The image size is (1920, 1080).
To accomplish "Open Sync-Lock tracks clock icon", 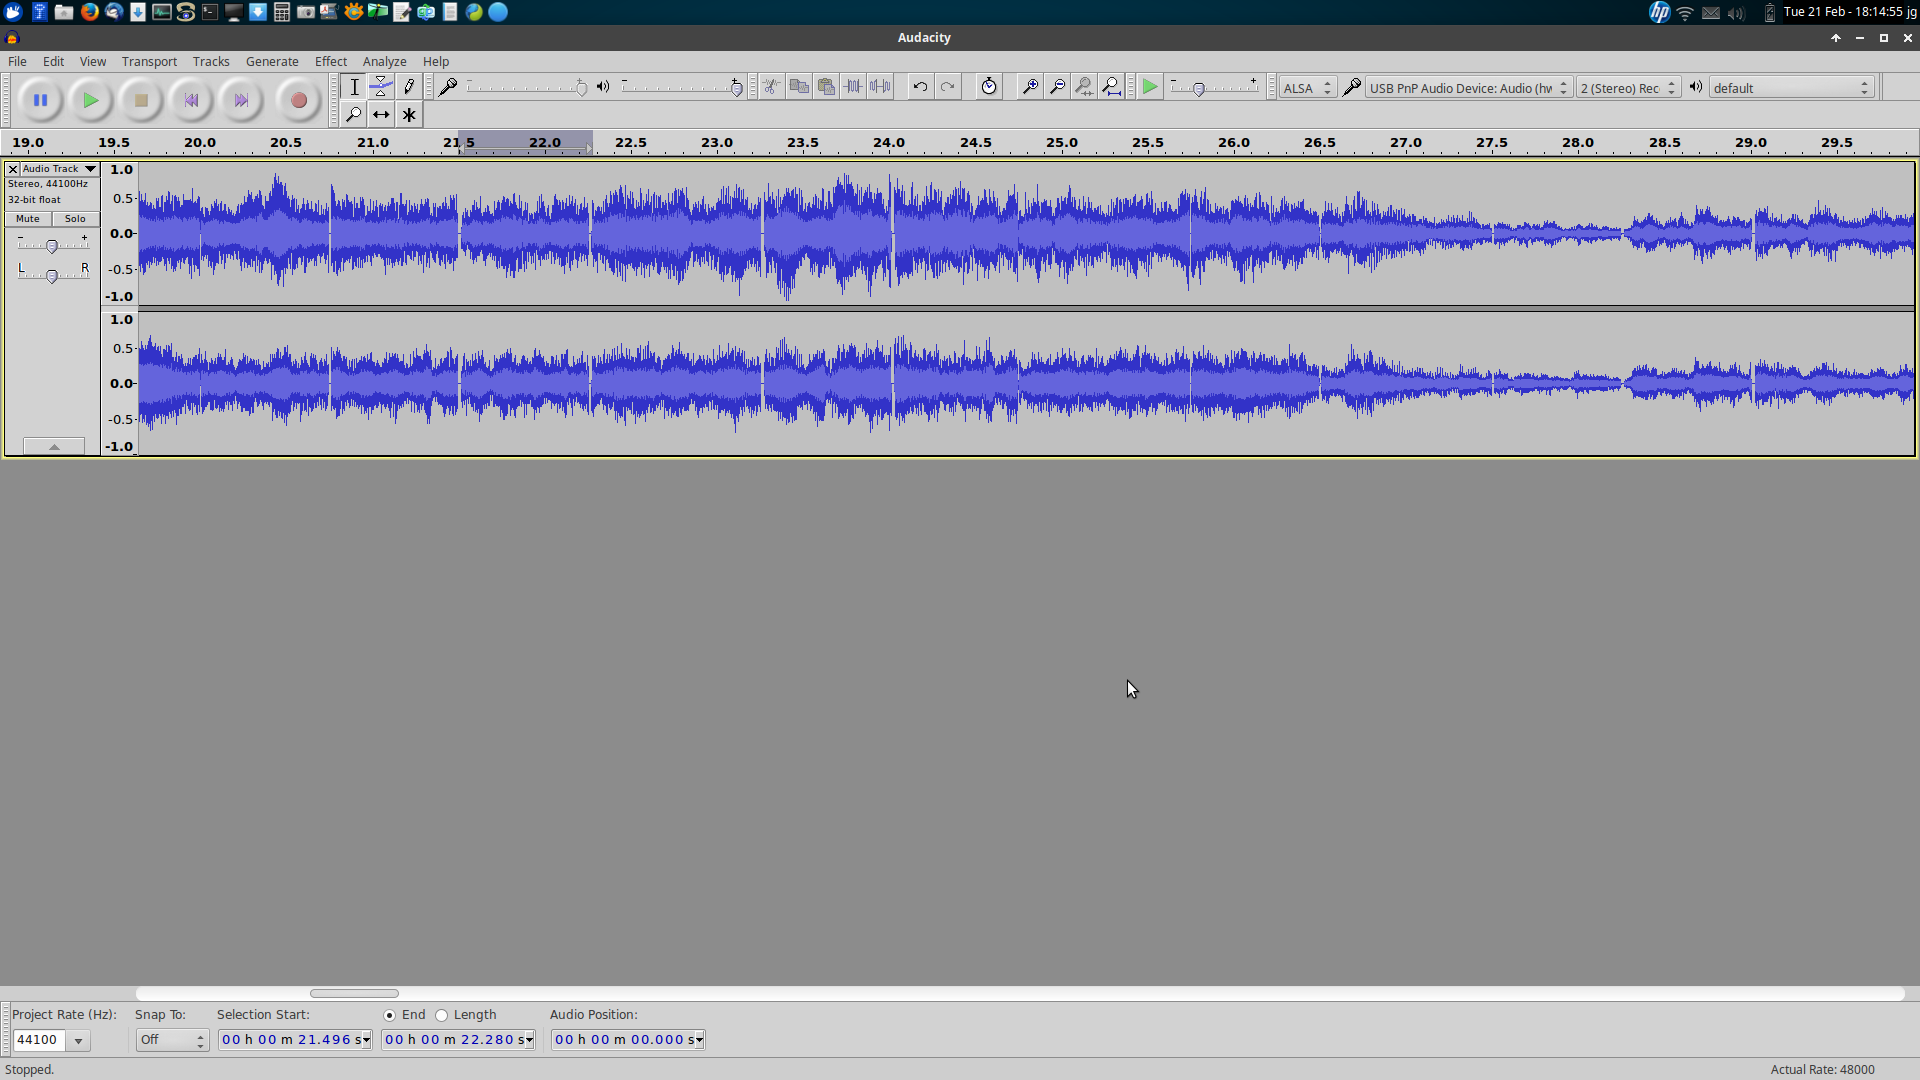I will click(989, 87).
